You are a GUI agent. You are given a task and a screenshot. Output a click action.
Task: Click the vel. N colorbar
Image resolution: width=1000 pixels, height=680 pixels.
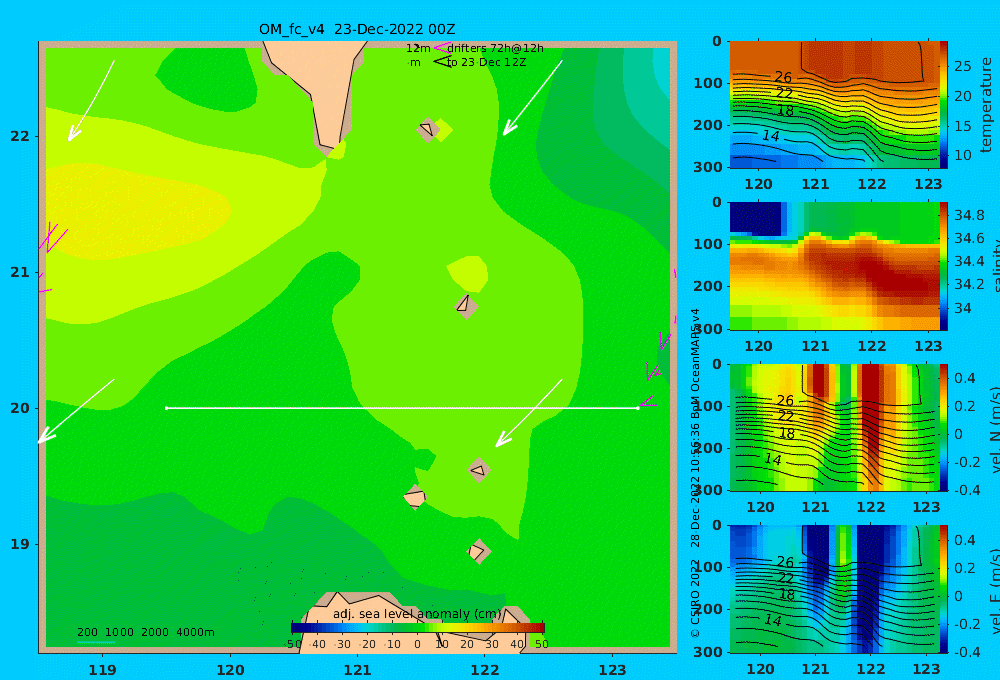coord(943,427)
